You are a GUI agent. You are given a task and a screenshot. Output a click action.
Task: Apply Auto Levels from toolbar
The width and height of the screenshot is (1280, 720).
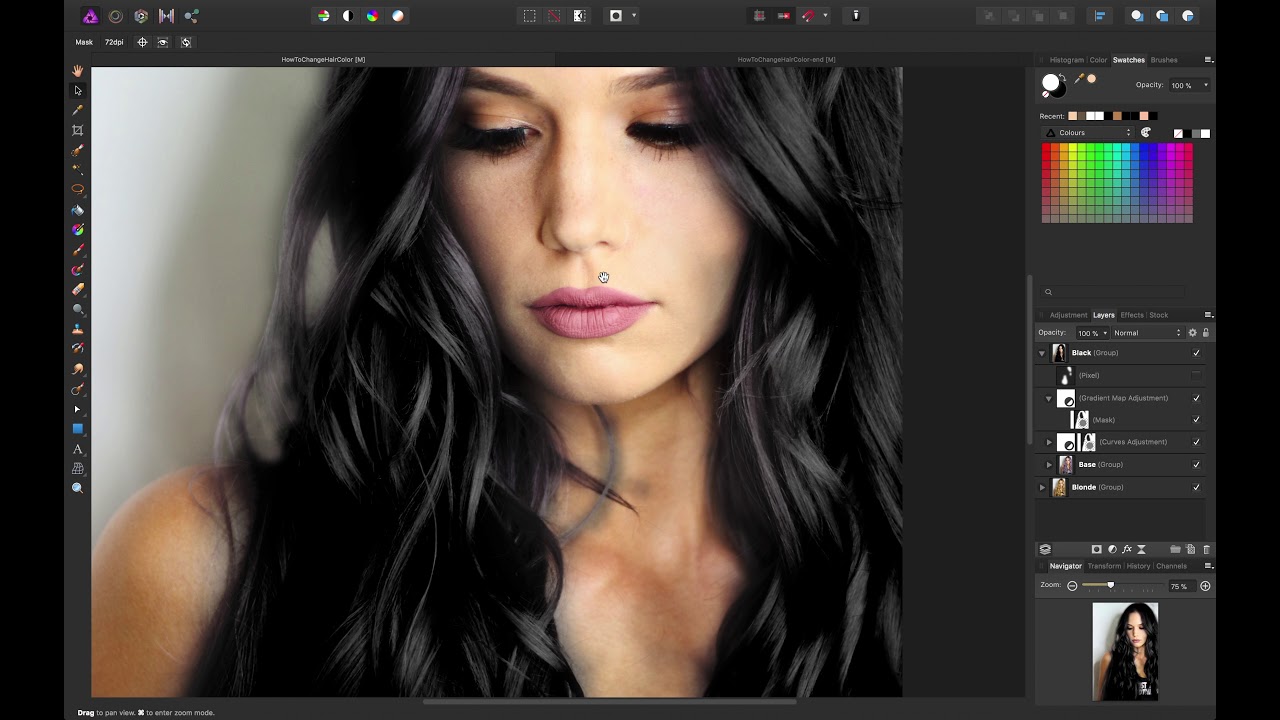[x=323, y=16]
